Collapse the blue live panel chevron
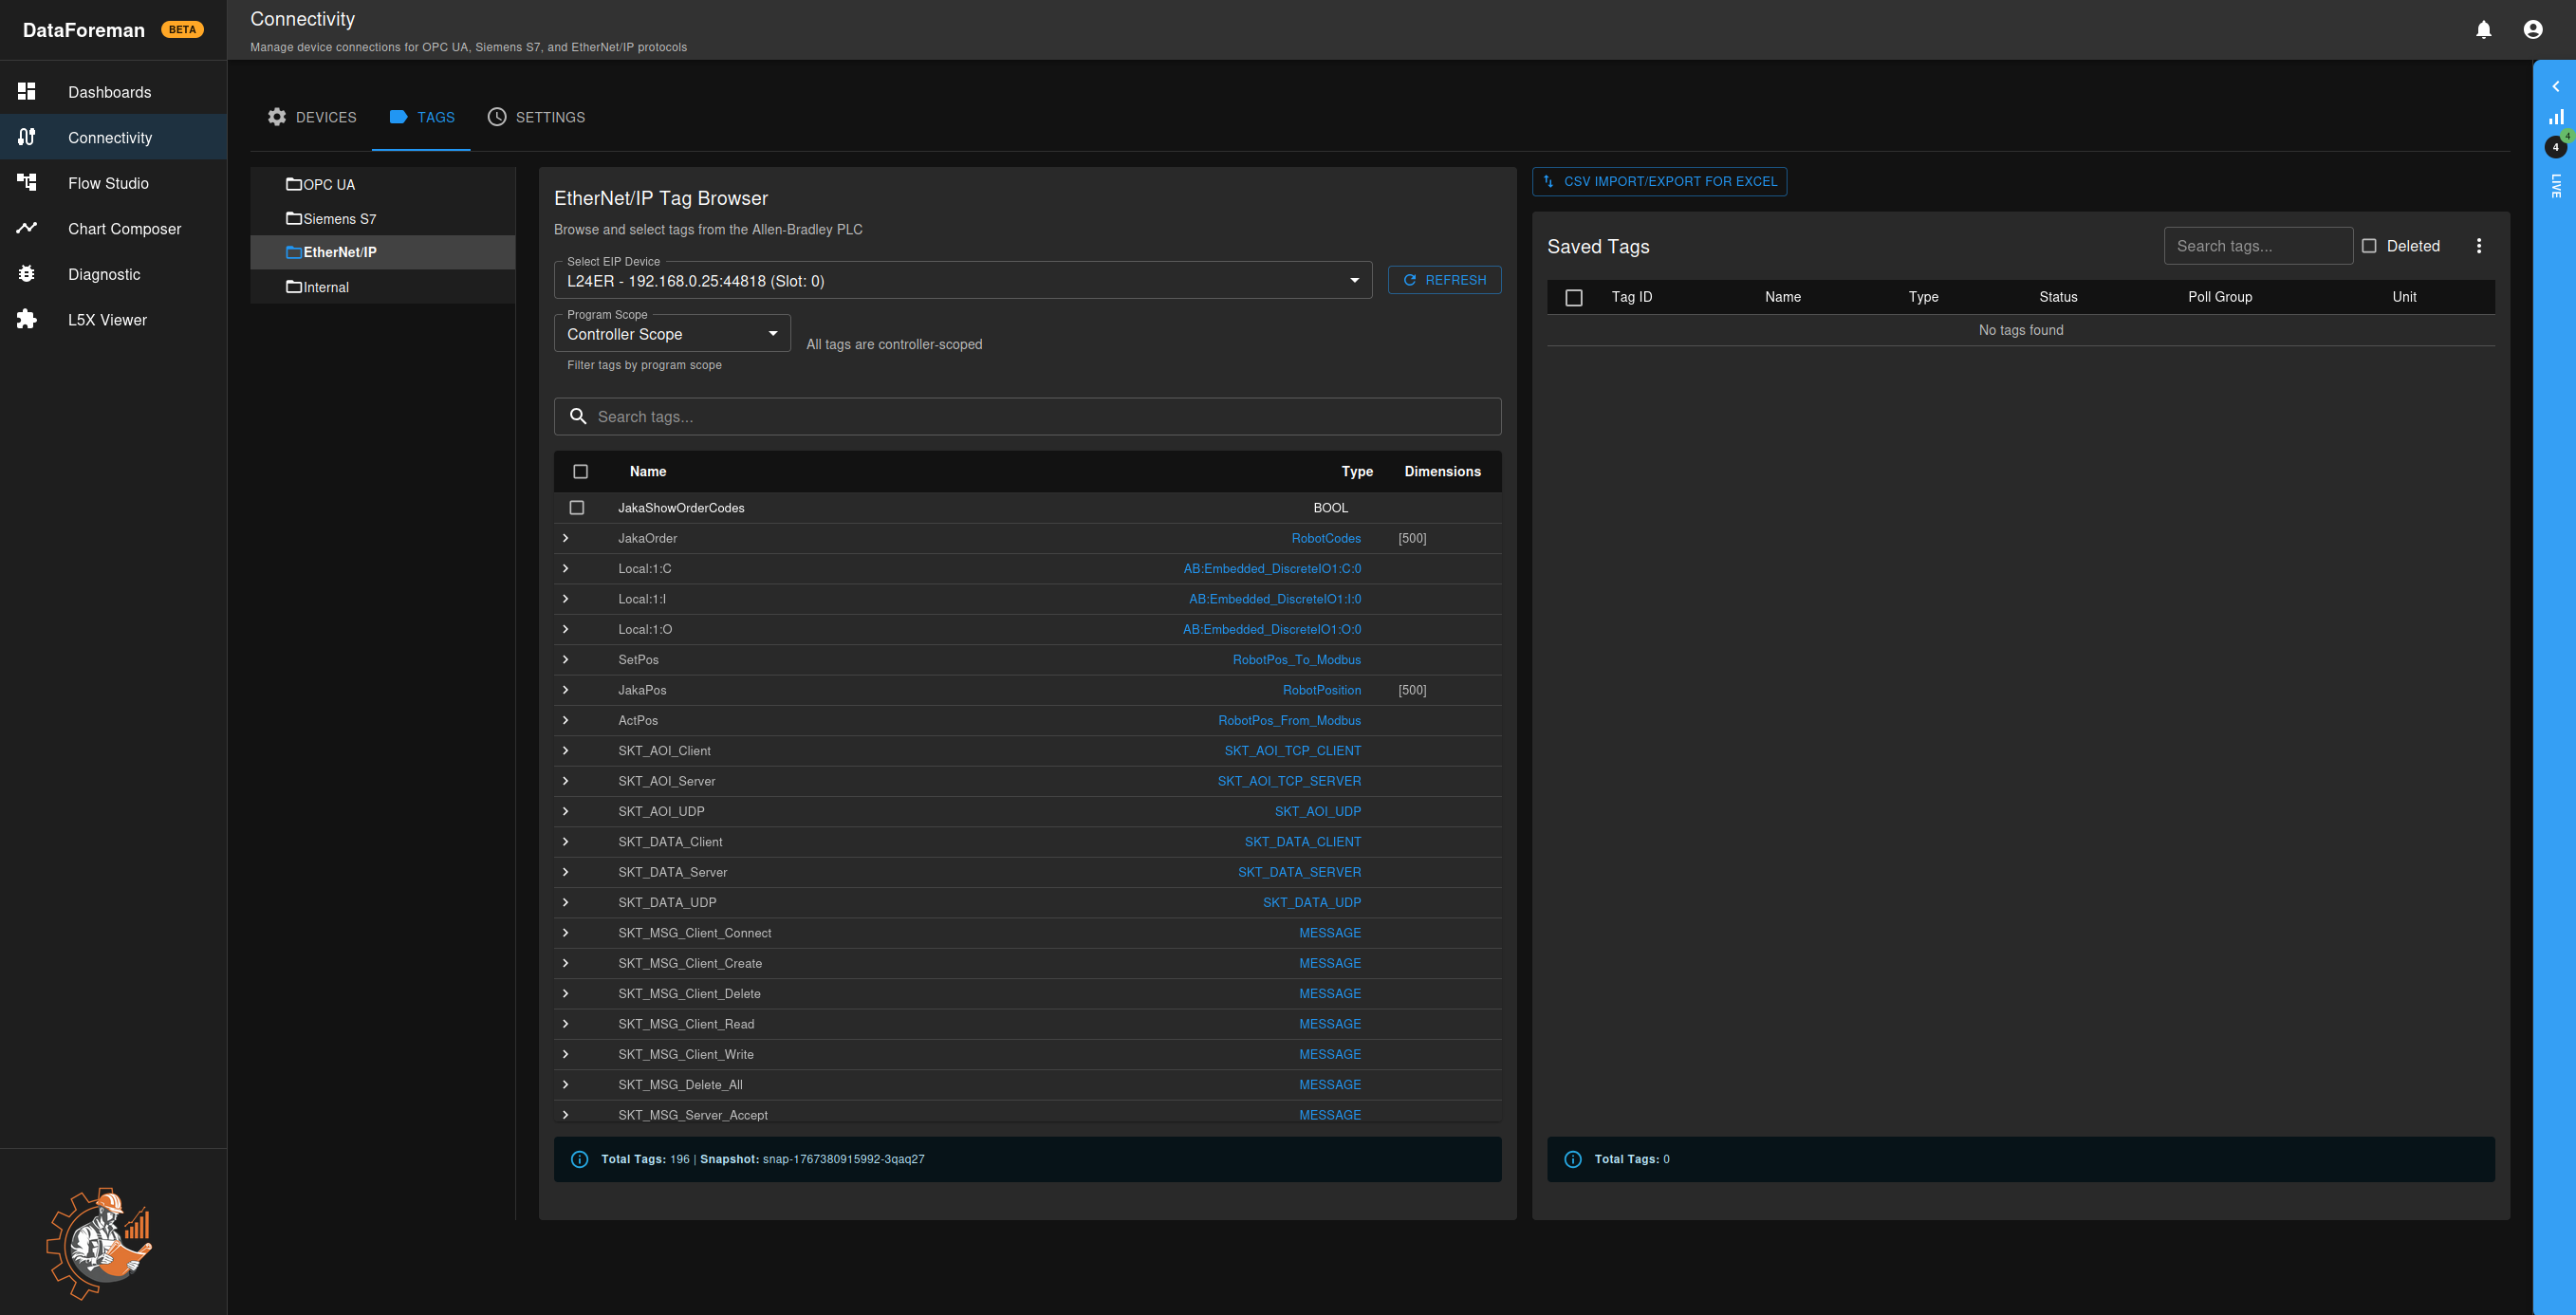Image resolution: width=2576 pixels, height=1315 pixels. tap(2555, 87)
